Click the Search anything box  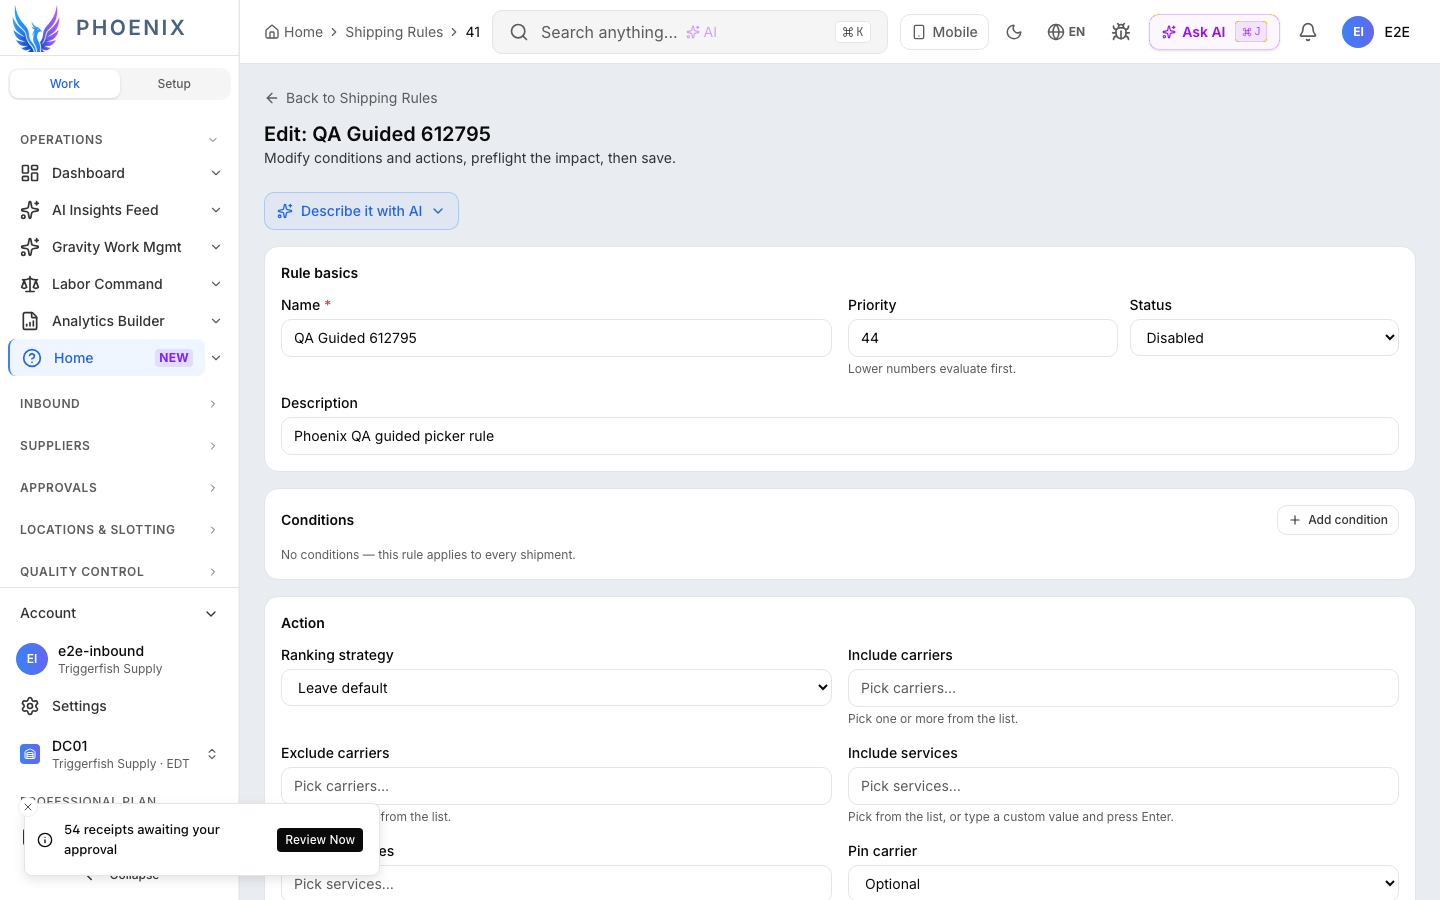[690, 32]
